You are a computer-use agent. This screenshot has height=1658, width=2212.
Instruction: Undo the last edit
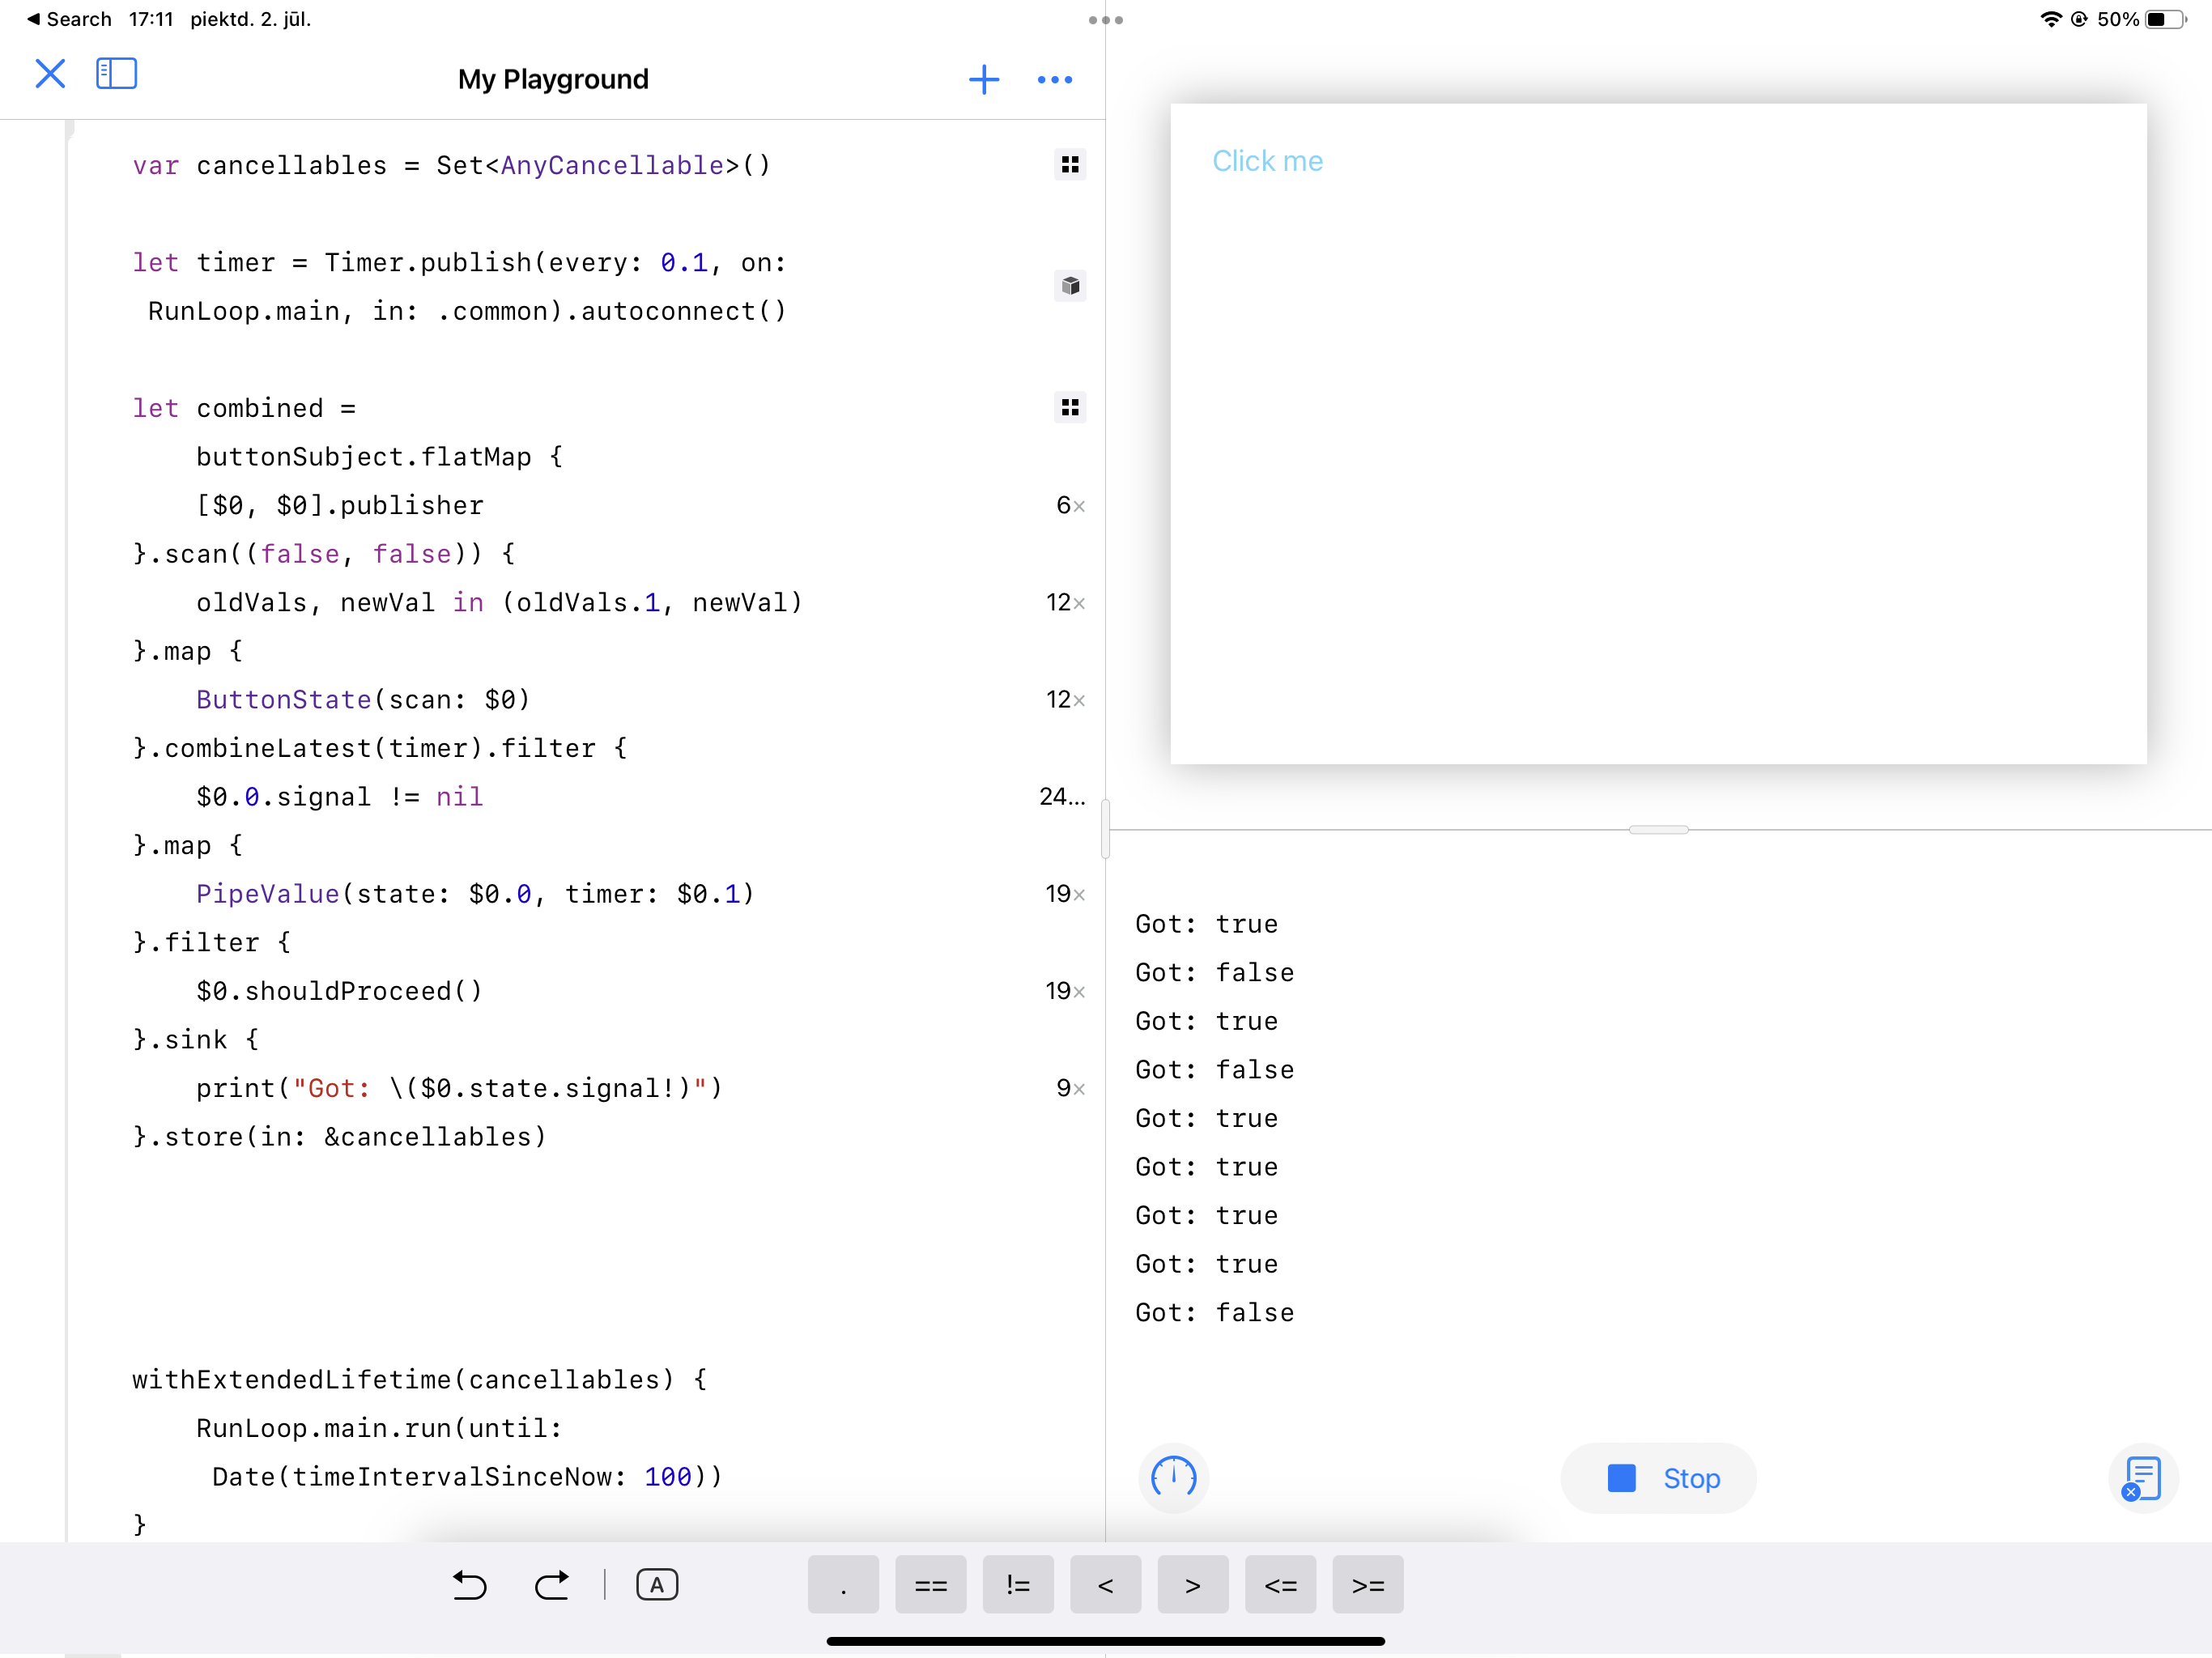(469, 1585)
